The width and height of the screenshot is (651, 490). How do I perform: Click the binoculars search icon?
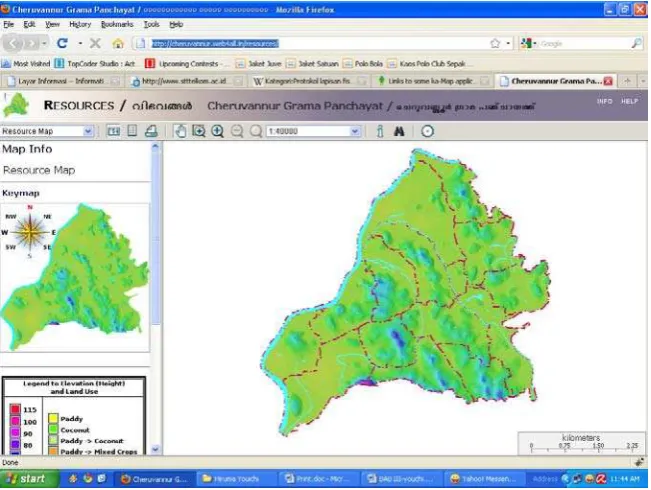(399, 132)
